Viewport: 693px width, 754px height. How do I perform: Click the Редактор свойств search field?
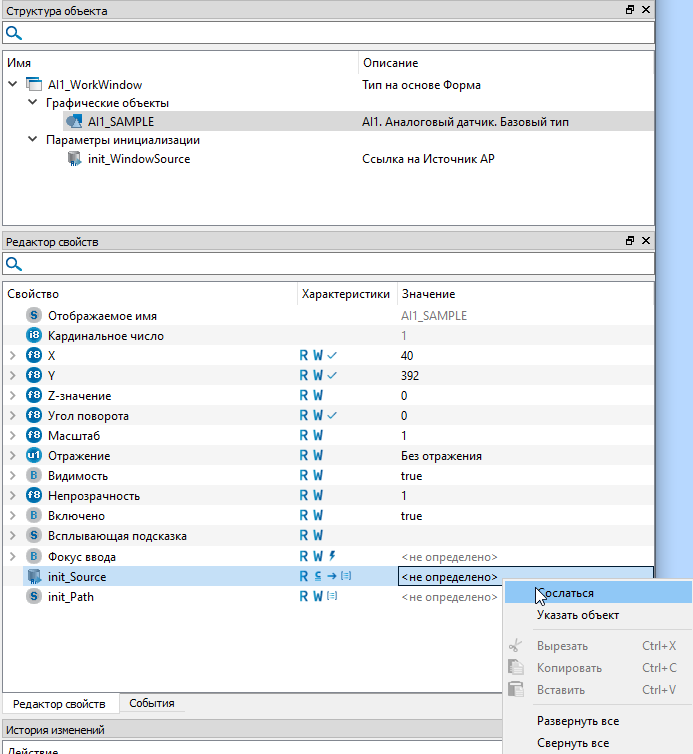[335, 264]
